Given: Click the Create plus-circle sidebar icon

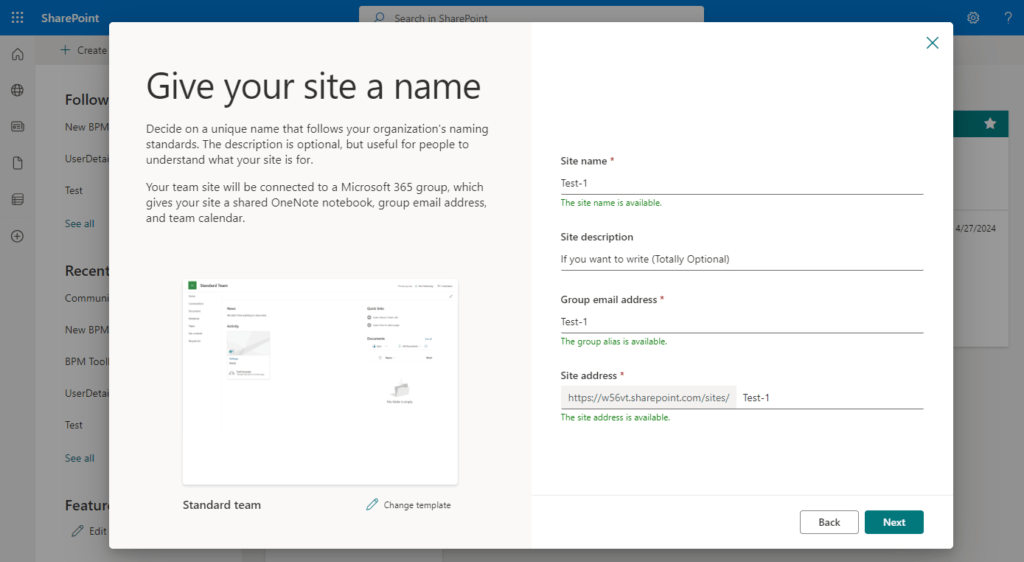Looking at the screenshot, I should point(18,236).
